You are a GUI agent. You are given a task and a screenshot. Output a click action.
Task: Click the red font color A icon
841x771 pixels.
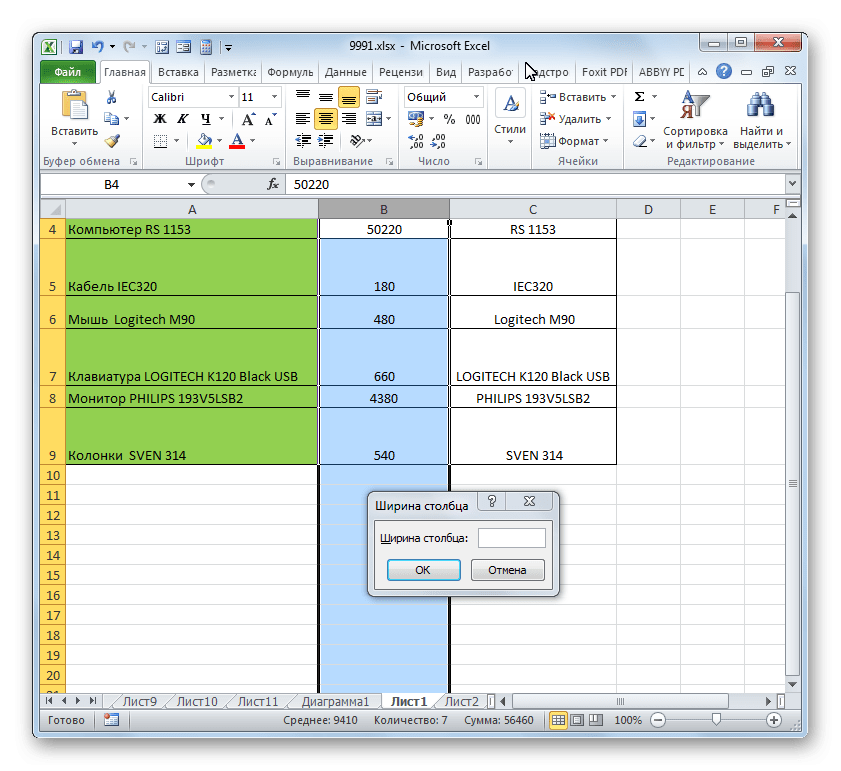[x=237, y=141]
